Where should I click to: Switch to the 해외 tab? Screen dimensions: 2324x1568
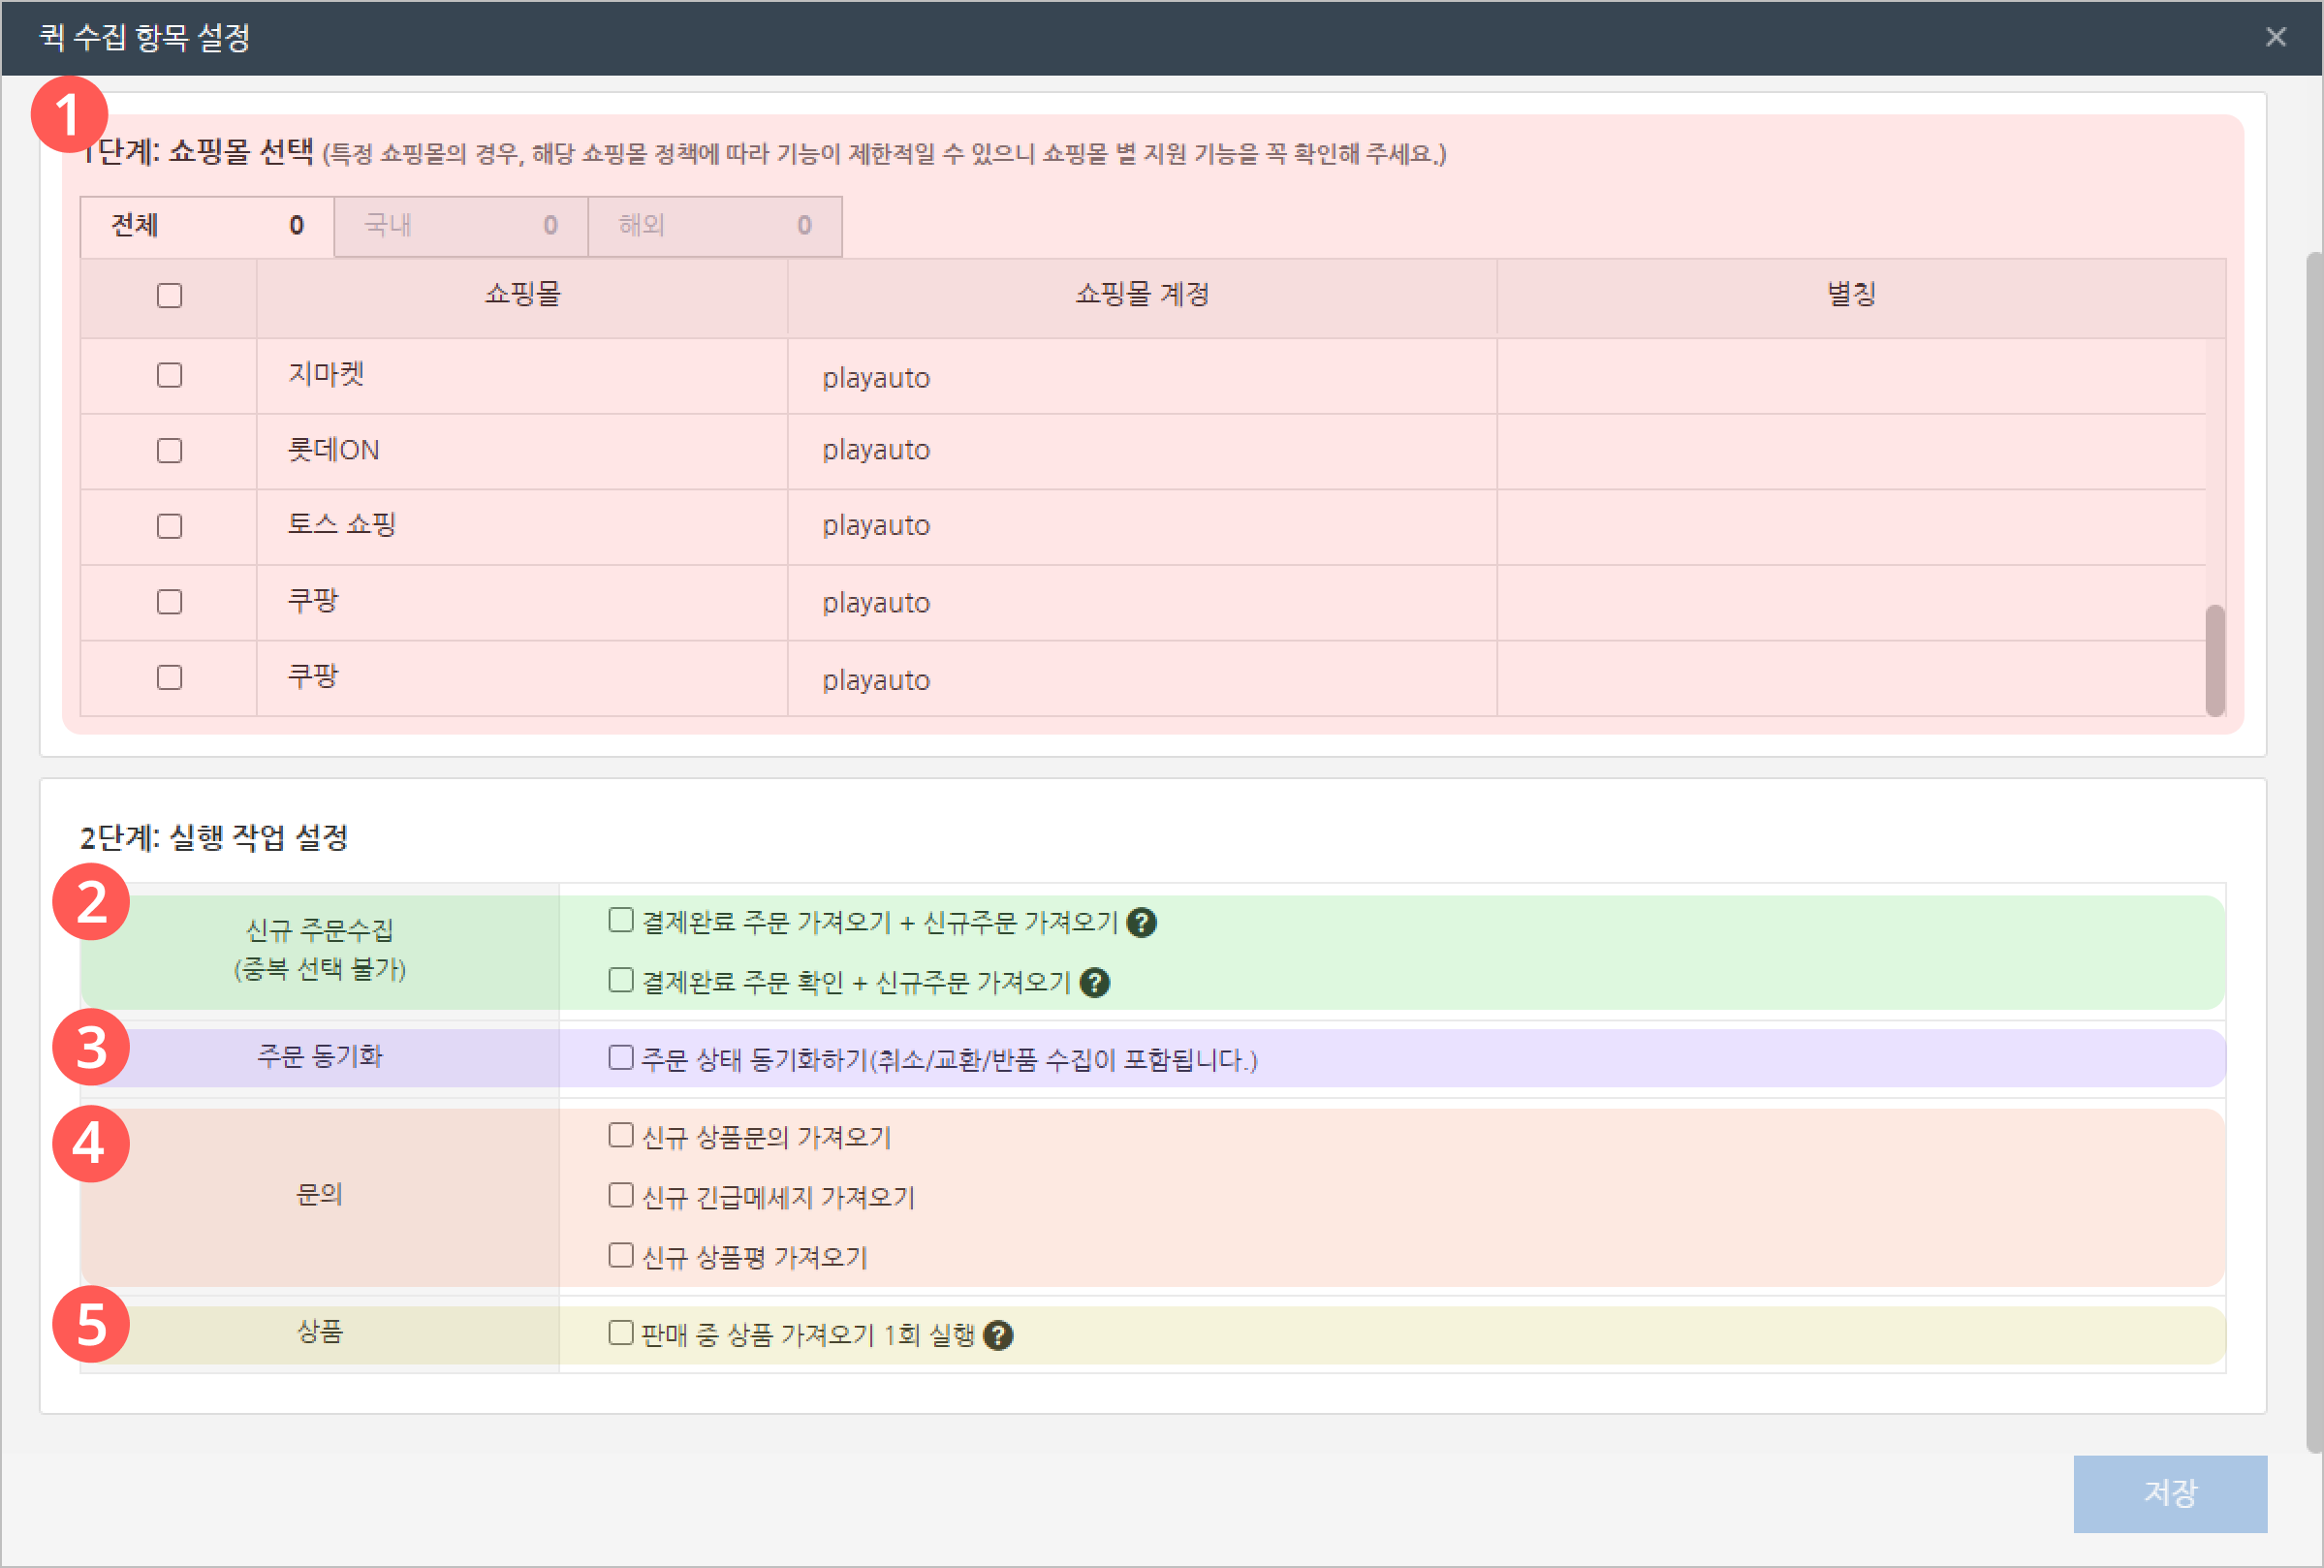point(714,226)
